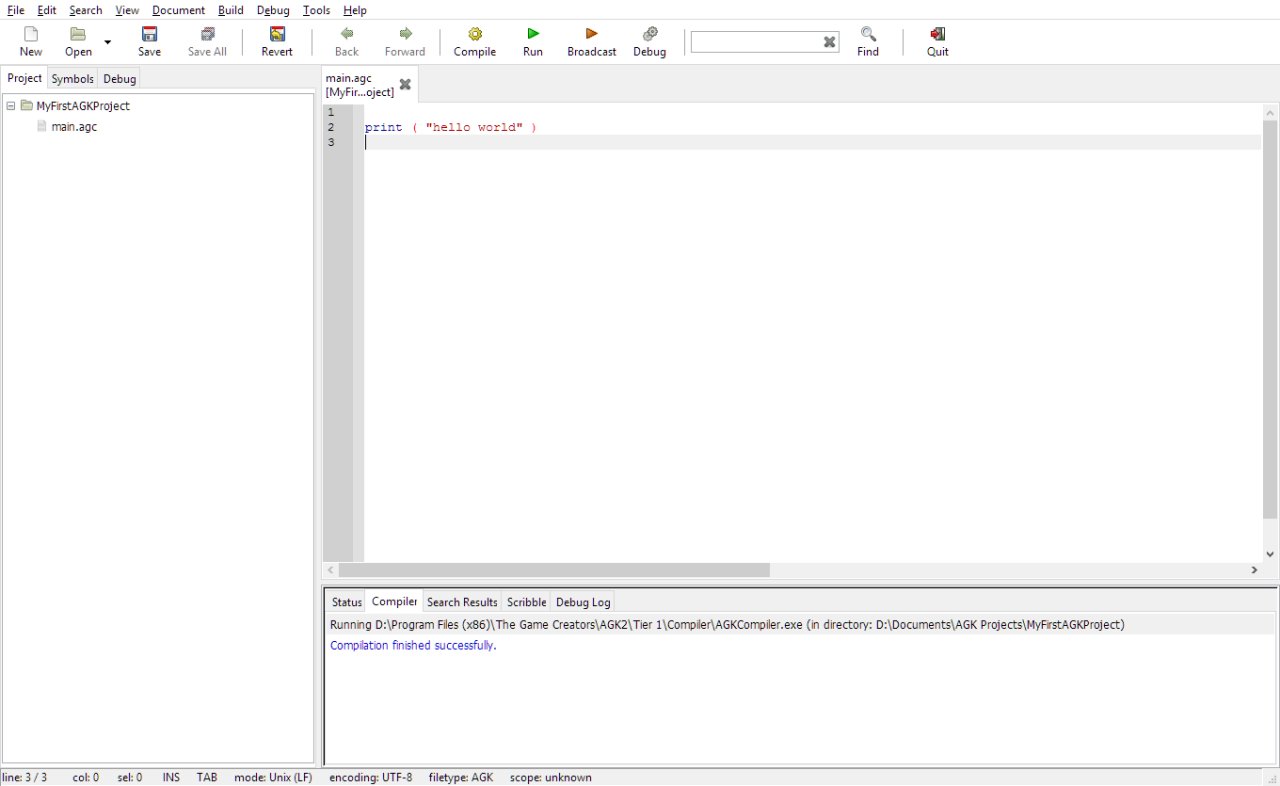
Task: Expand the Open recent files dropdown arrow
Action: click(x=107, y=42)
